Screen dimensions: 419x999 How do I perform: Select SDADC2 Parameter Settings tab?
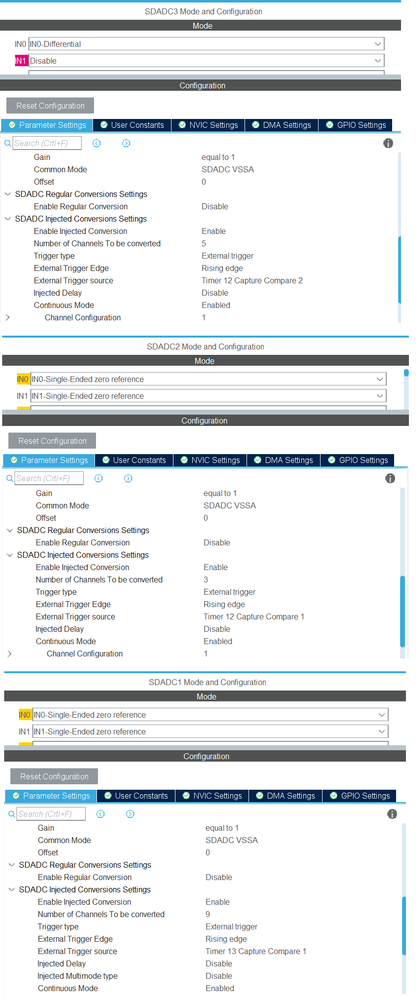[x=50, y=460]
